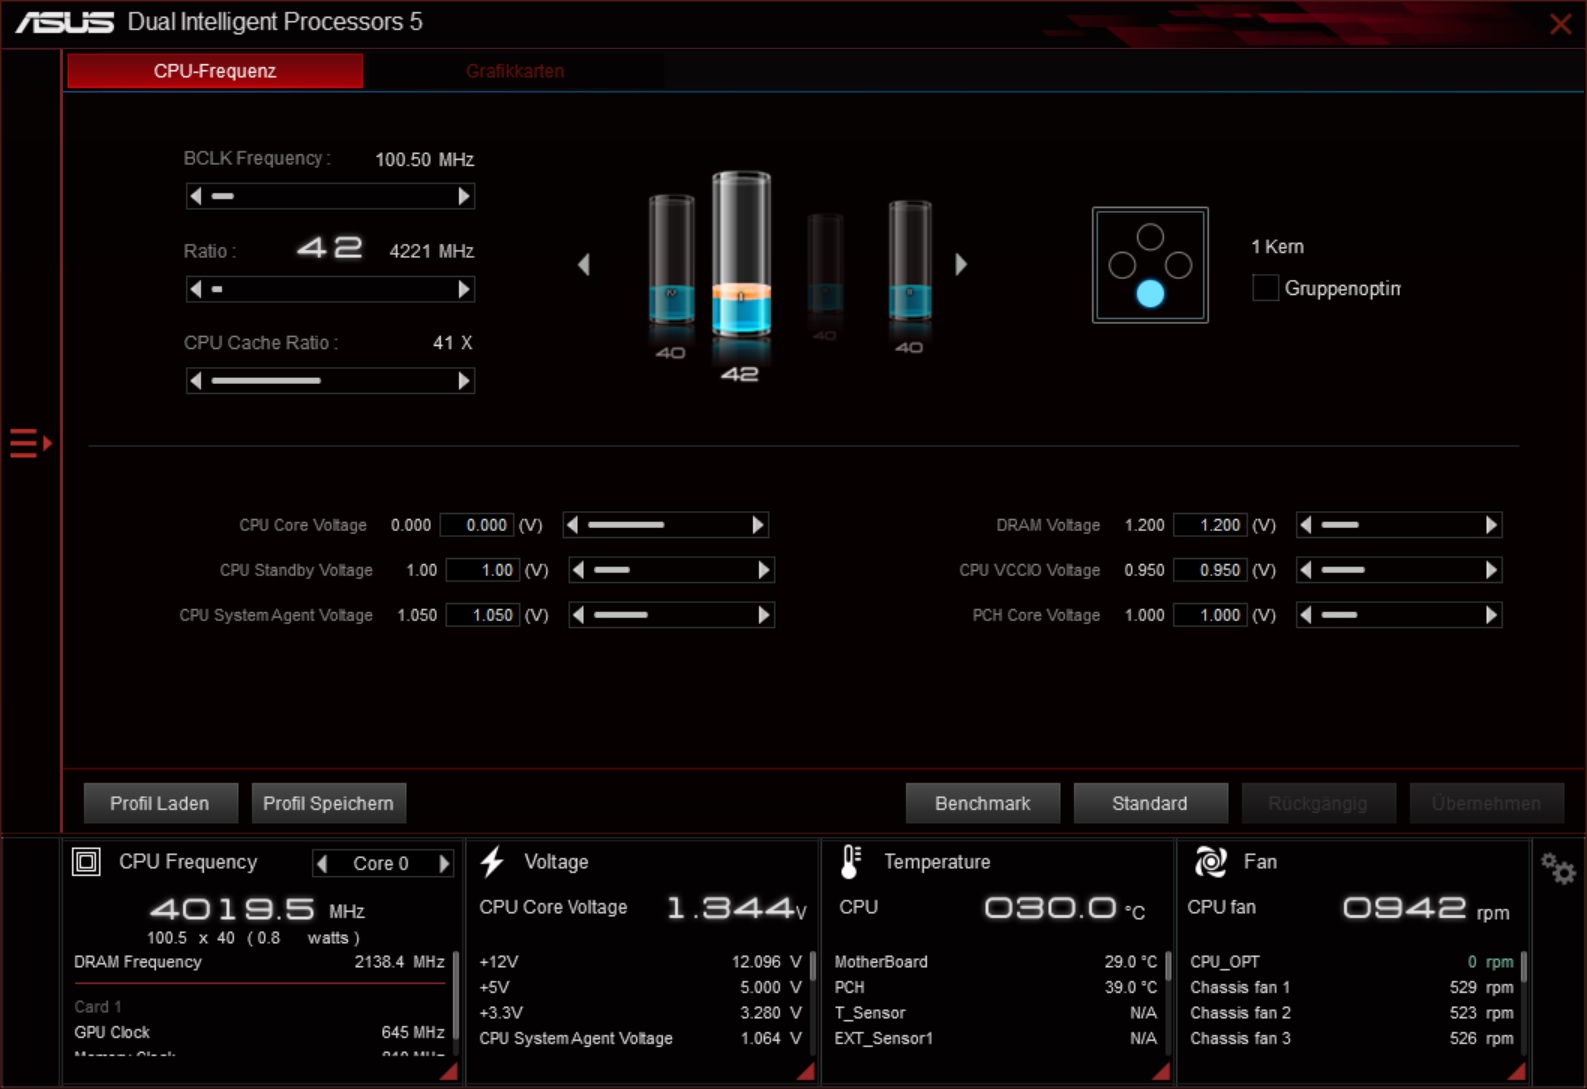
Task: Raise CPU Standby Voltage with right arrow
Action: coord(764,570)
